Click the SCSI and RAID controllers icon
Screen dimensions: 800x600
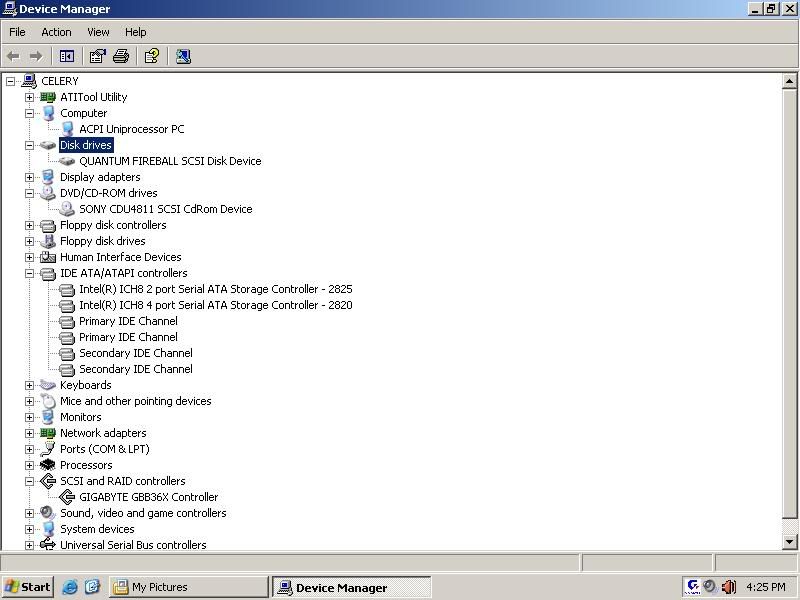[x=48, y=481]
